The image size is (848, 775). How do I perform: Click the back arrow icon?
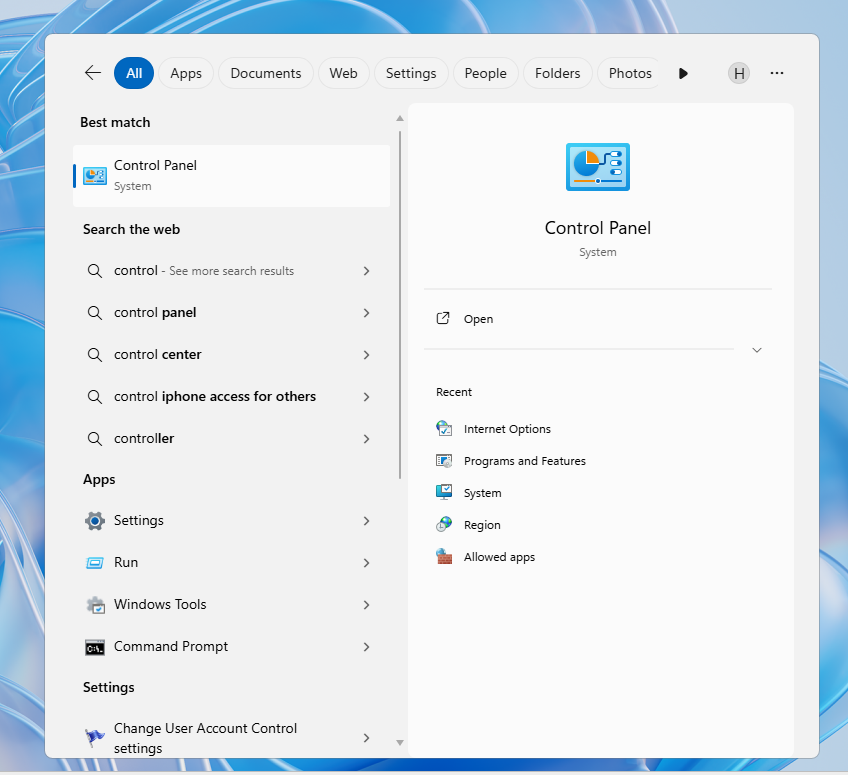(x=92, y=72)
